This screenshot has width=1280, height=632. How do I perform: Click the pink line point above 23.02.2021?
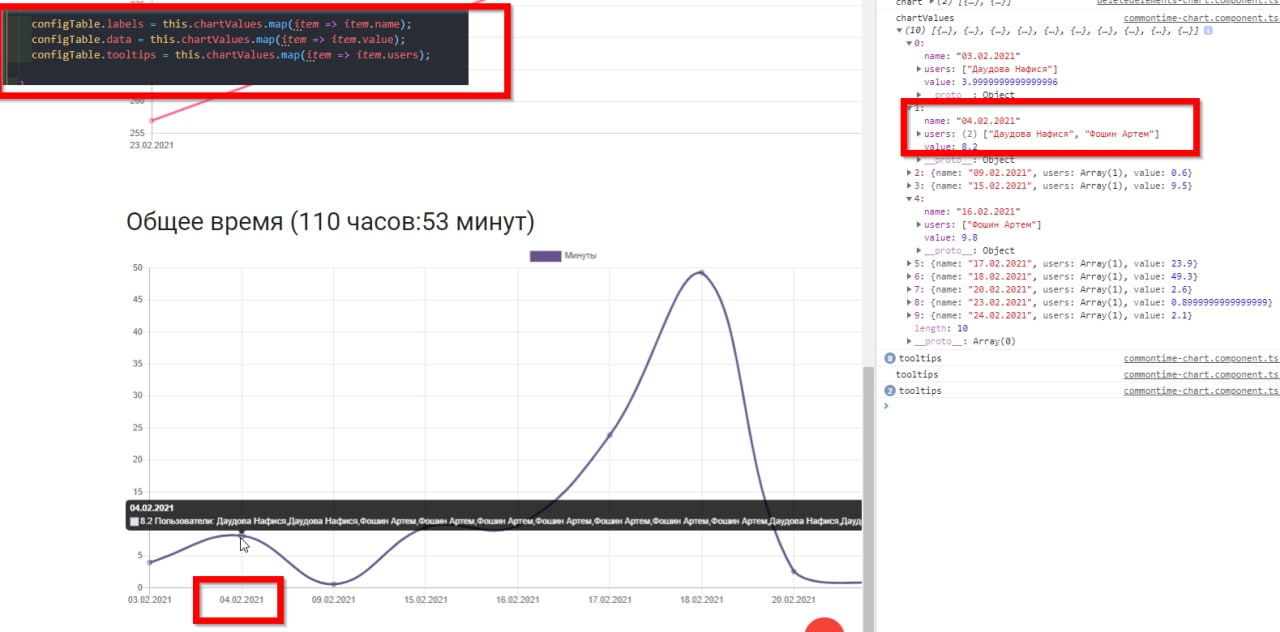click(150, 121)
